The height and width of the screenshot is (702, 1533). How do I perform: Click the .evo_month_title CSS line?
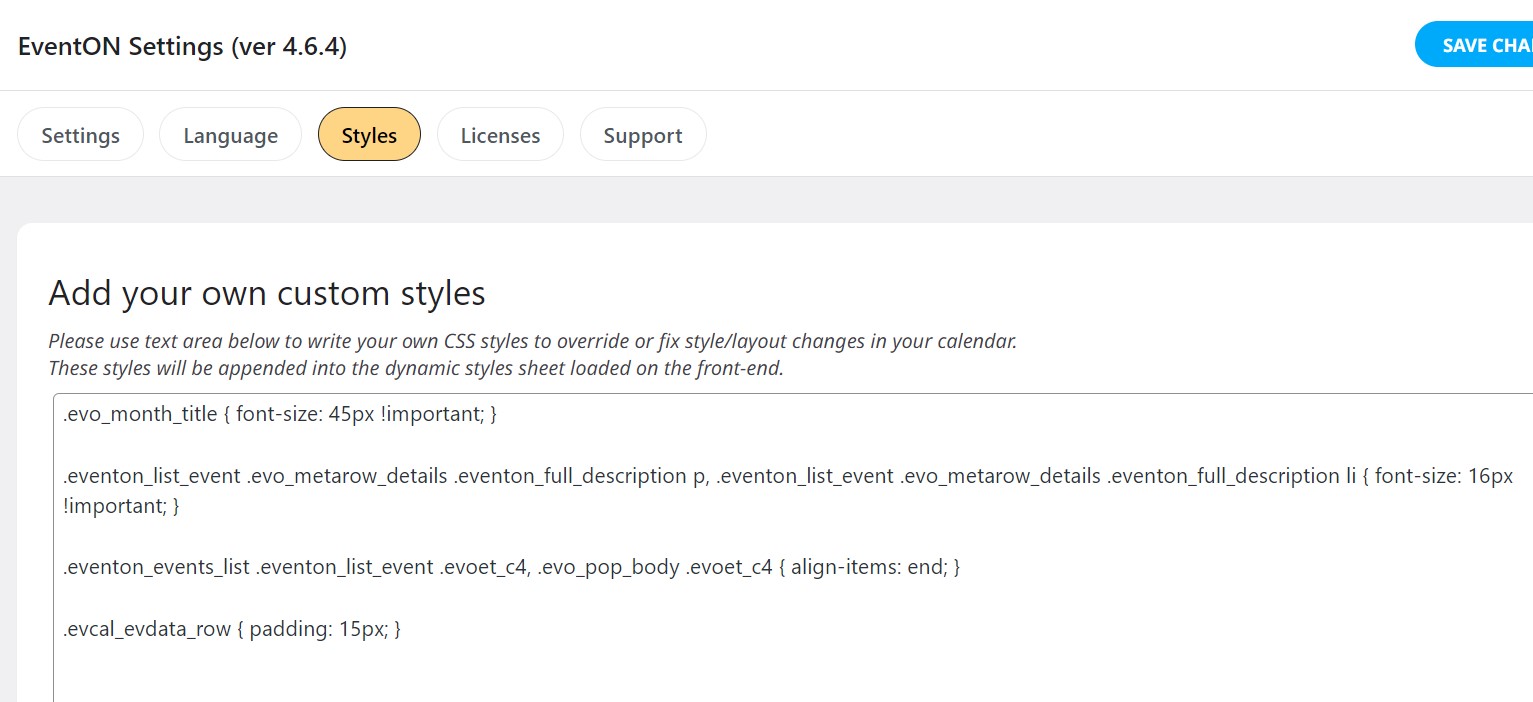click(x=280, y=413)
